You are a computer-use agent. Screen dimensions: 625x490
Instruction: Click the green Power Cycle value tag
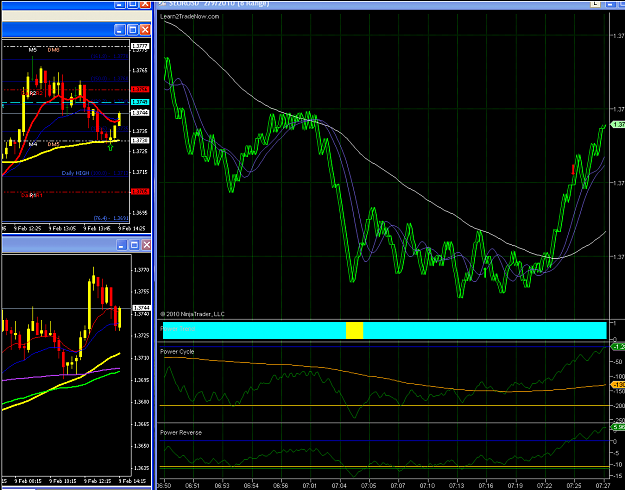point(618,347)
